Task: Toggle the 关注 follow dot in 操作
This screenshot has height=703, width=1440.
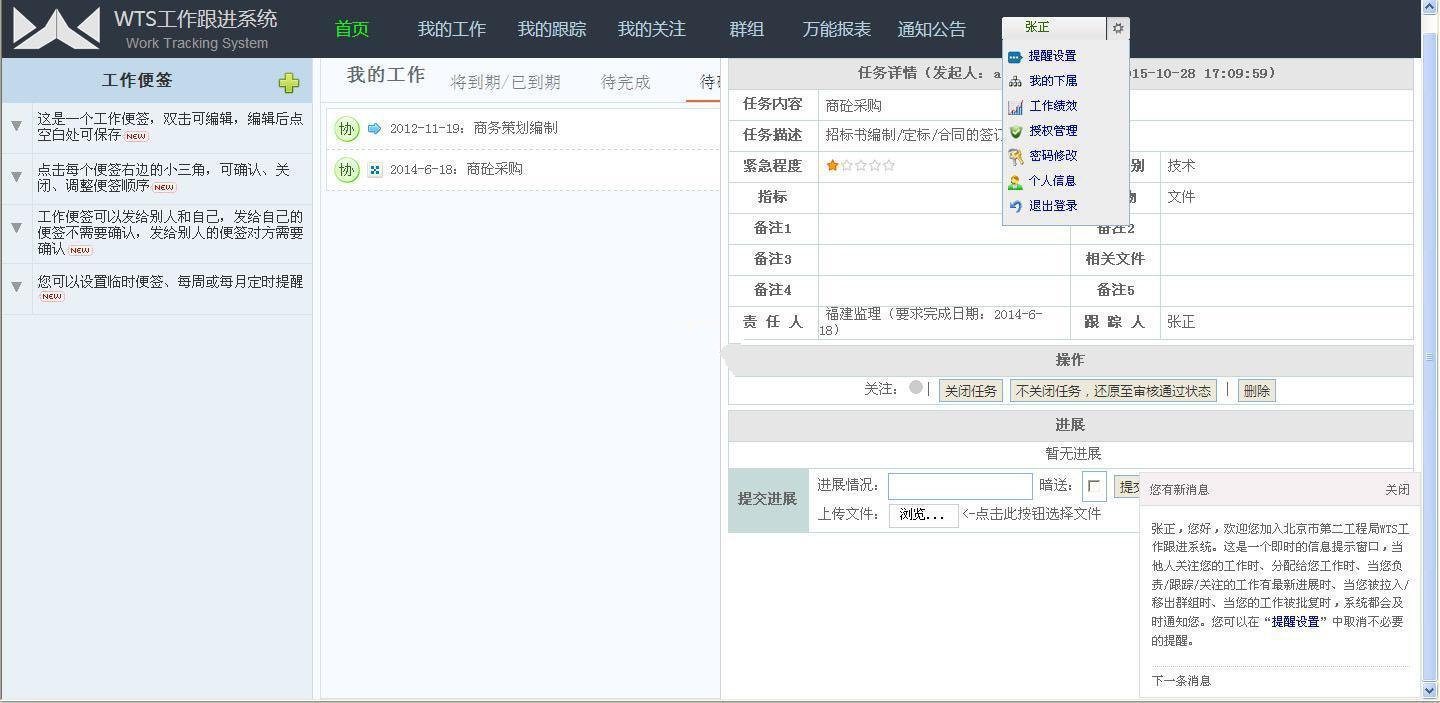Action: 915,389
